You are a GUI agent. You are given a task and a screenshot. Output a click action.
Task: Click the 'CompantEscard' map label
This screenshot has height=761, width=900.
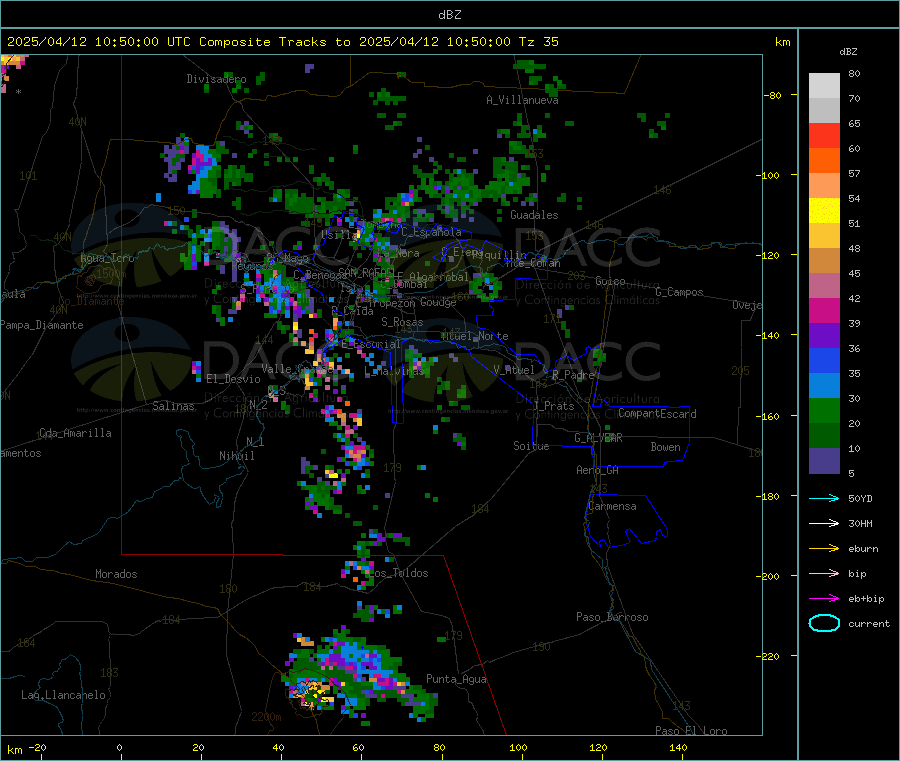tap(657, 413)
